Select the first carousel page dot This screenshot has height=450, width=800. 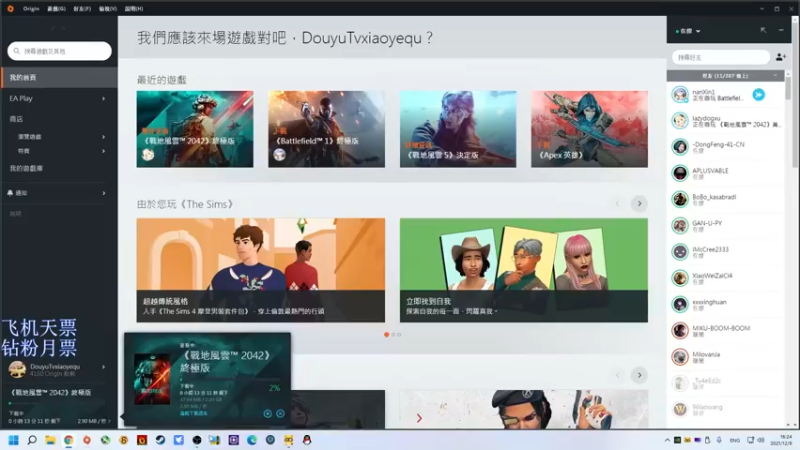pyautogui.click(x=386, y=335)
